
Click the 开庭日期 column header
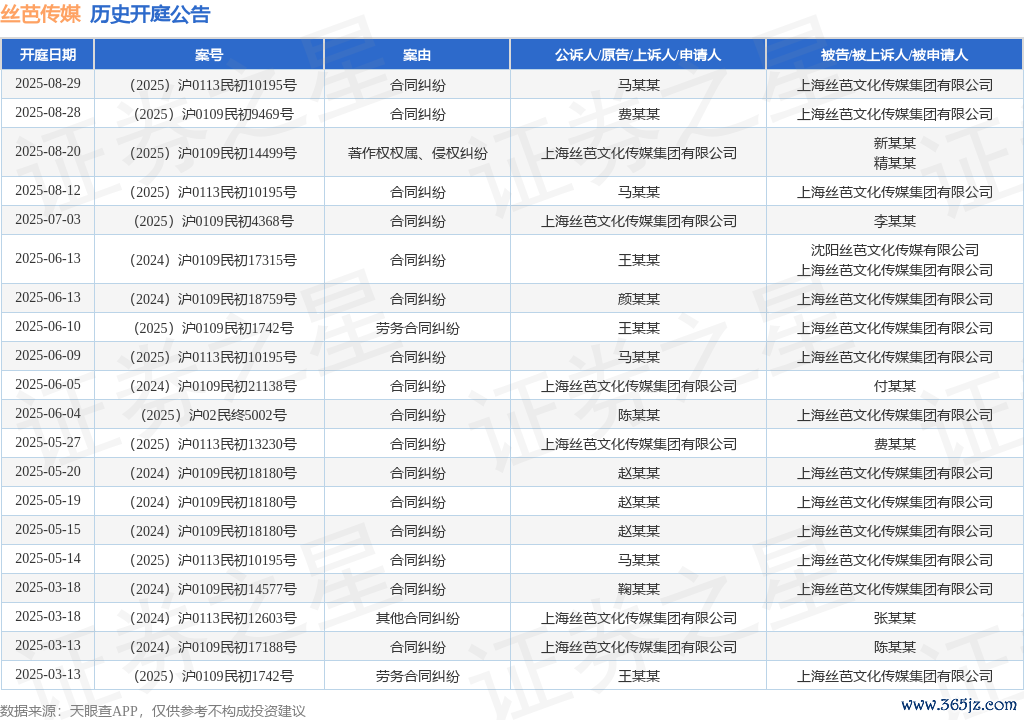tap(48, 55)
